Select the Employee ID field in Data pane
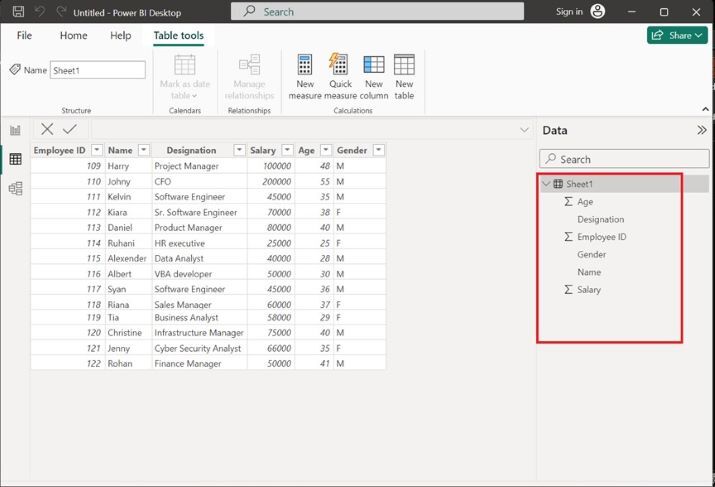This screenshot has height=487, width=715. click(602, 237)
